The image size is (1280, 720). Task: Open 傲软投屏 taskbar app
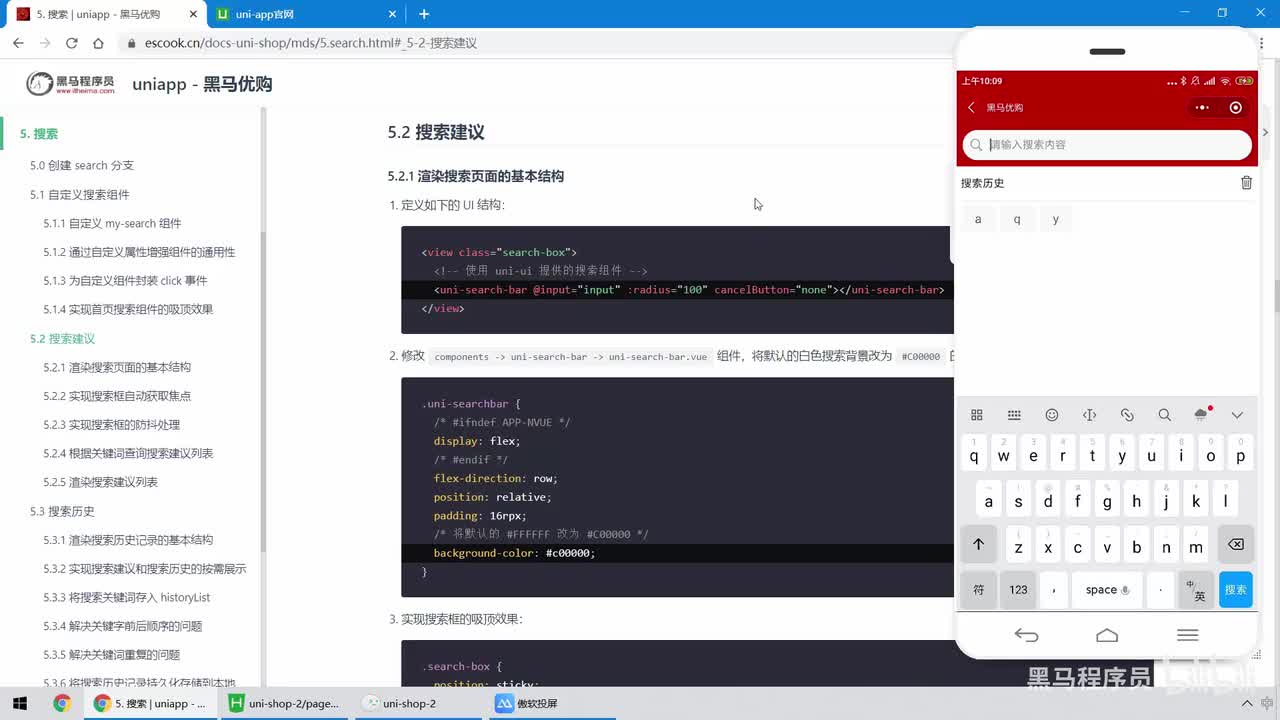(527, 703)
